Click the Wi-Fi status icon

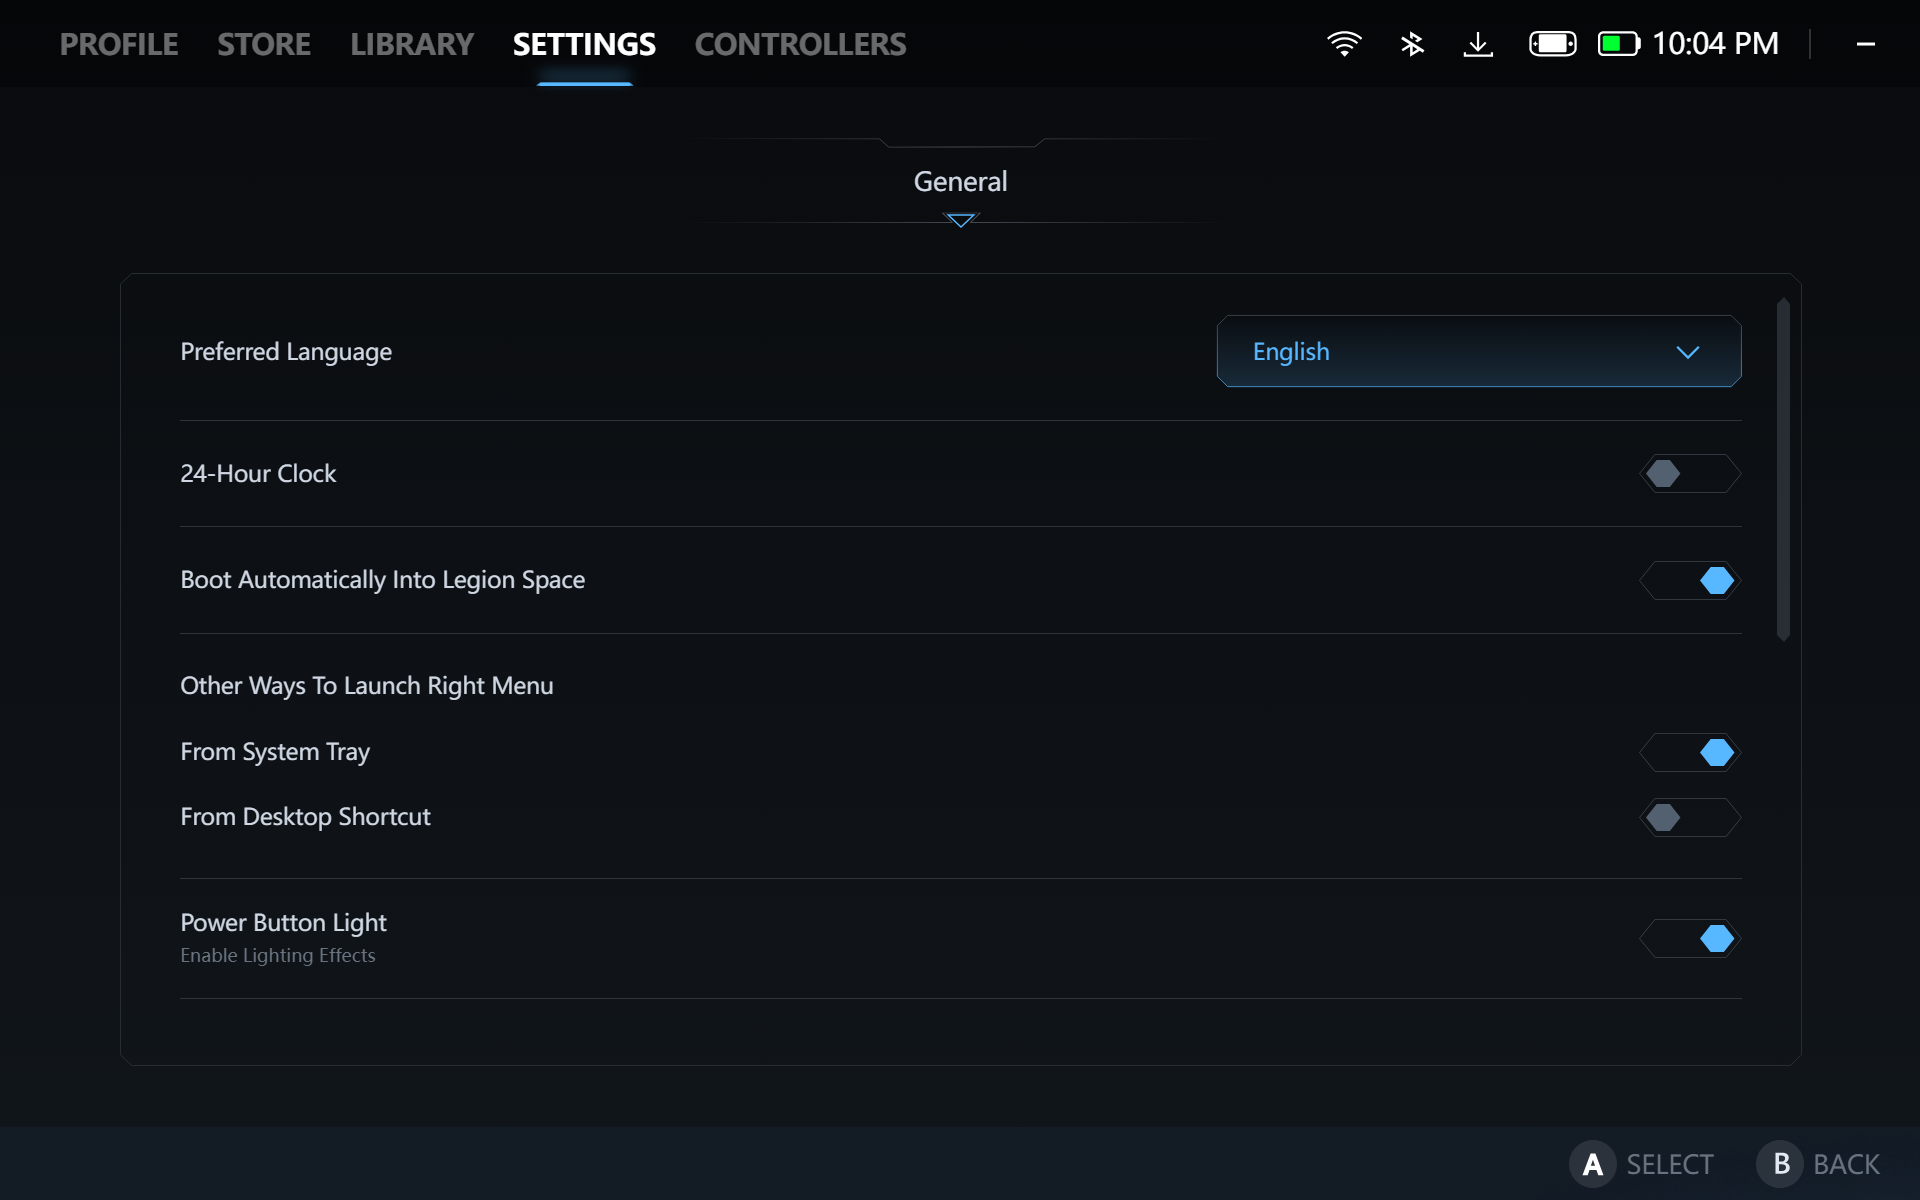[1344, 43]
